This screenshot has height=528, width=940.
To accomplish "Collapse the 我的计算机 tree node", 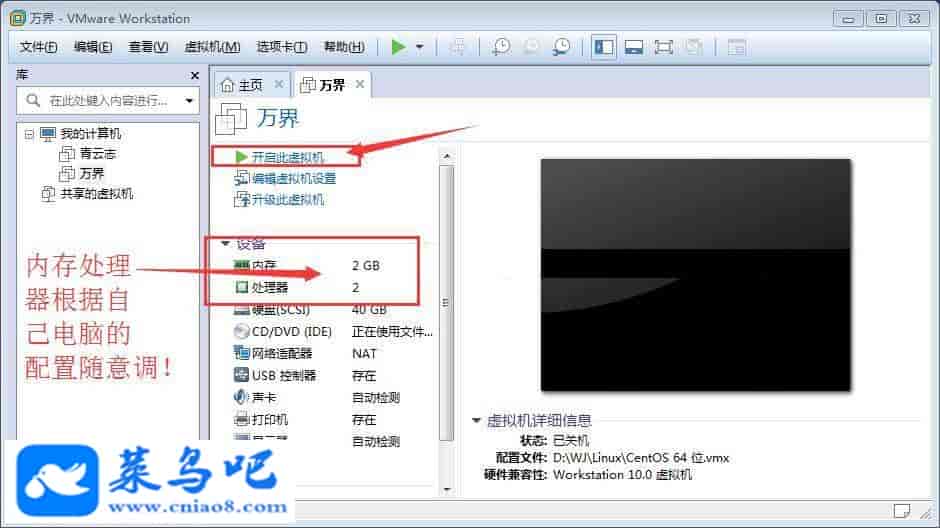I will tap(29, 134).
